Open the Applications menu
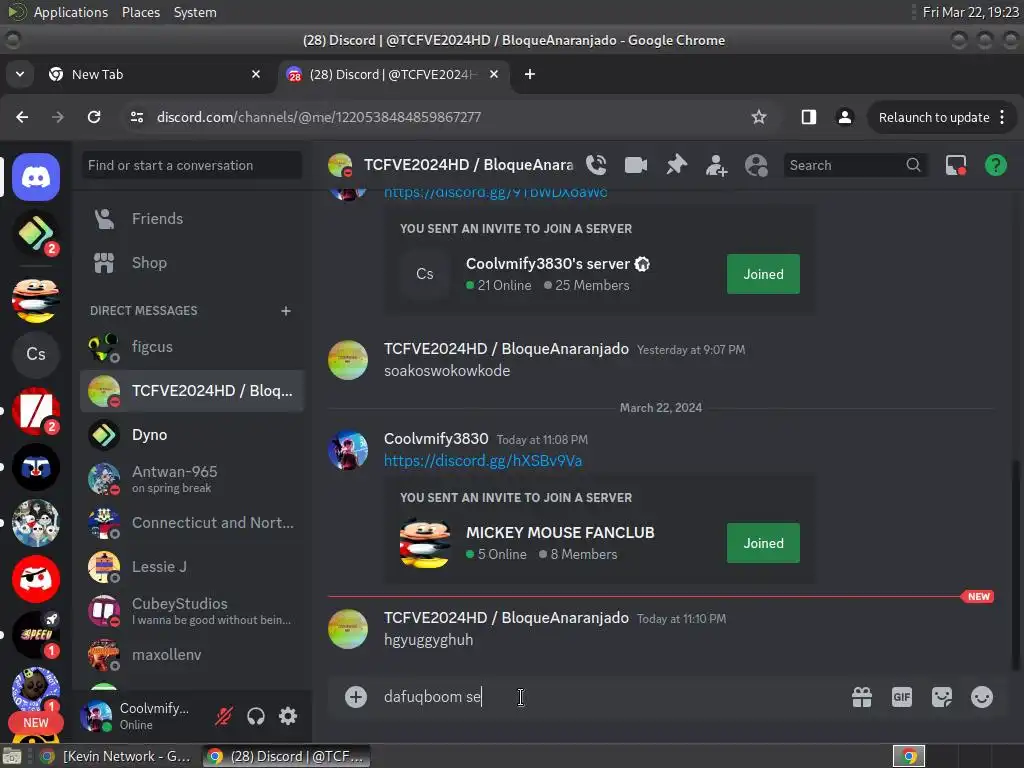The height and width of the screenshot is (768, 1024). (x=71, y=12)
